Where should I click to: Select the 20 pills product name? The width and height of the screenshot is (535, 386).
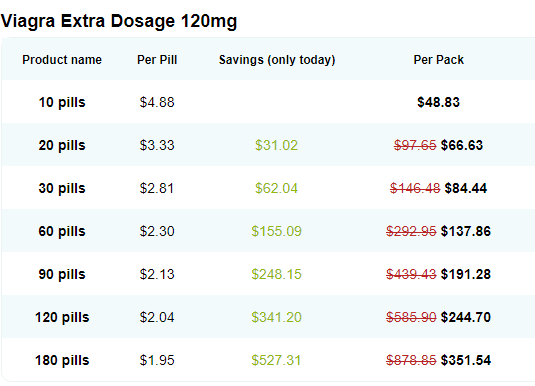tap(62, 145)
